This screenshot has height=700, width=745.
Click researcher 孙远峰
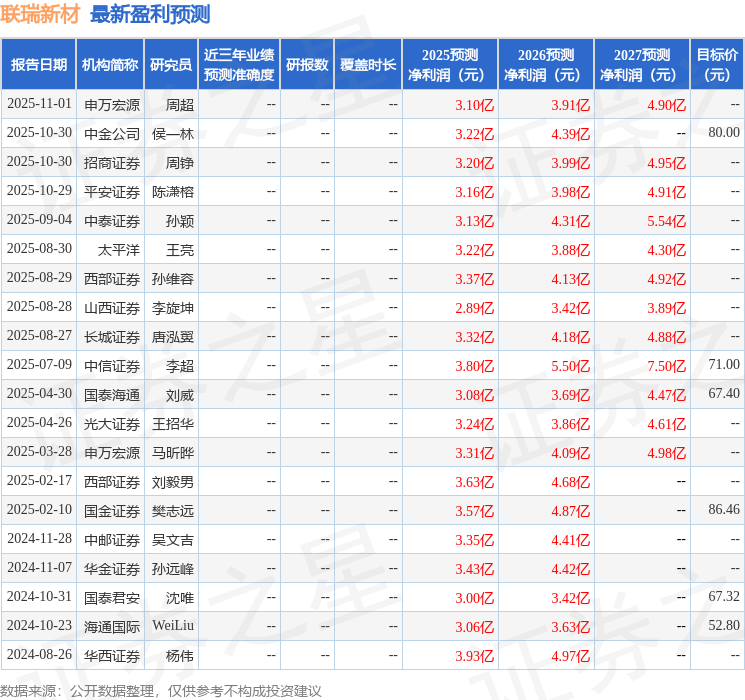(173, 569)
